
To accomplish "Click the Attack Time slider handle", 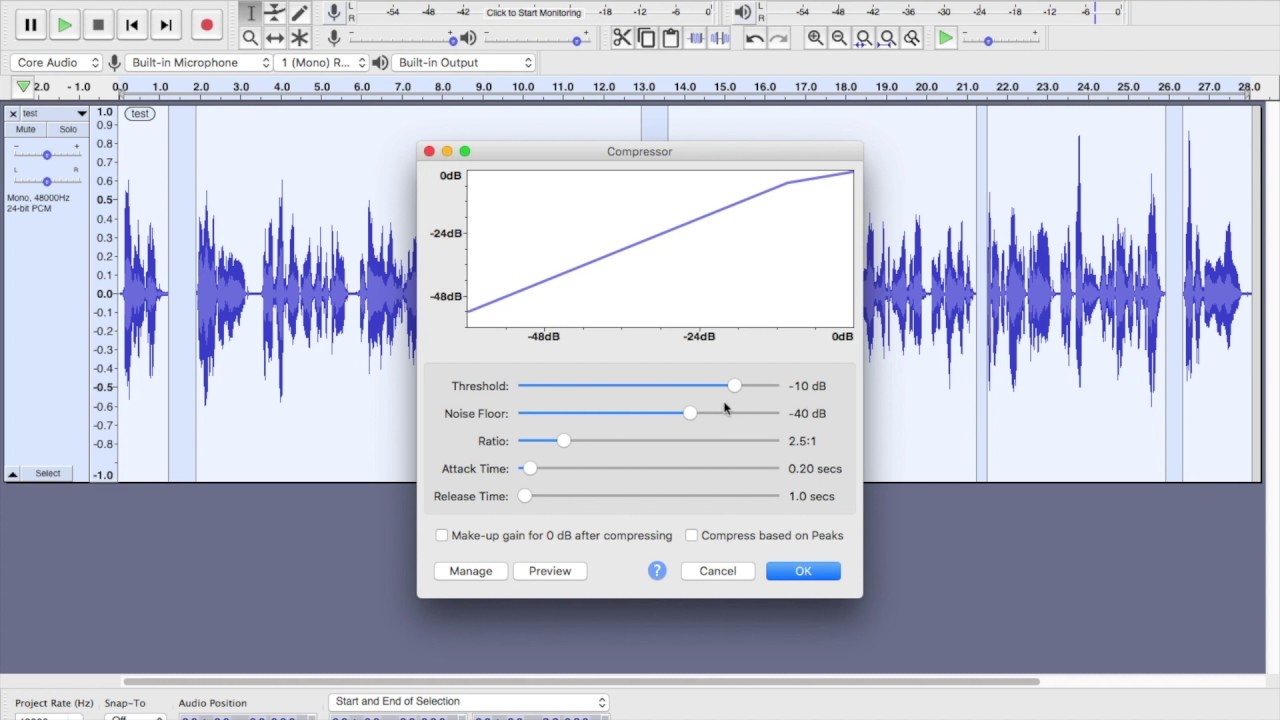I will pos(530,468).
